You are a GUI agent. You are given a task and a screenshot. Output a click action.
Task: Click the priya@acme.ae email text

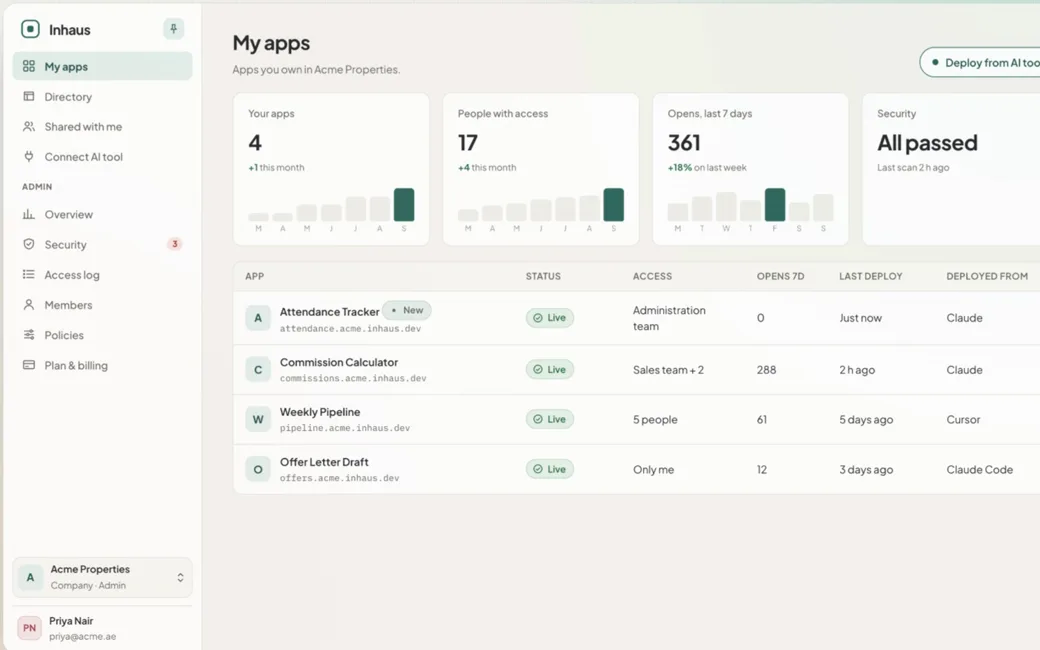click(82, 636)
